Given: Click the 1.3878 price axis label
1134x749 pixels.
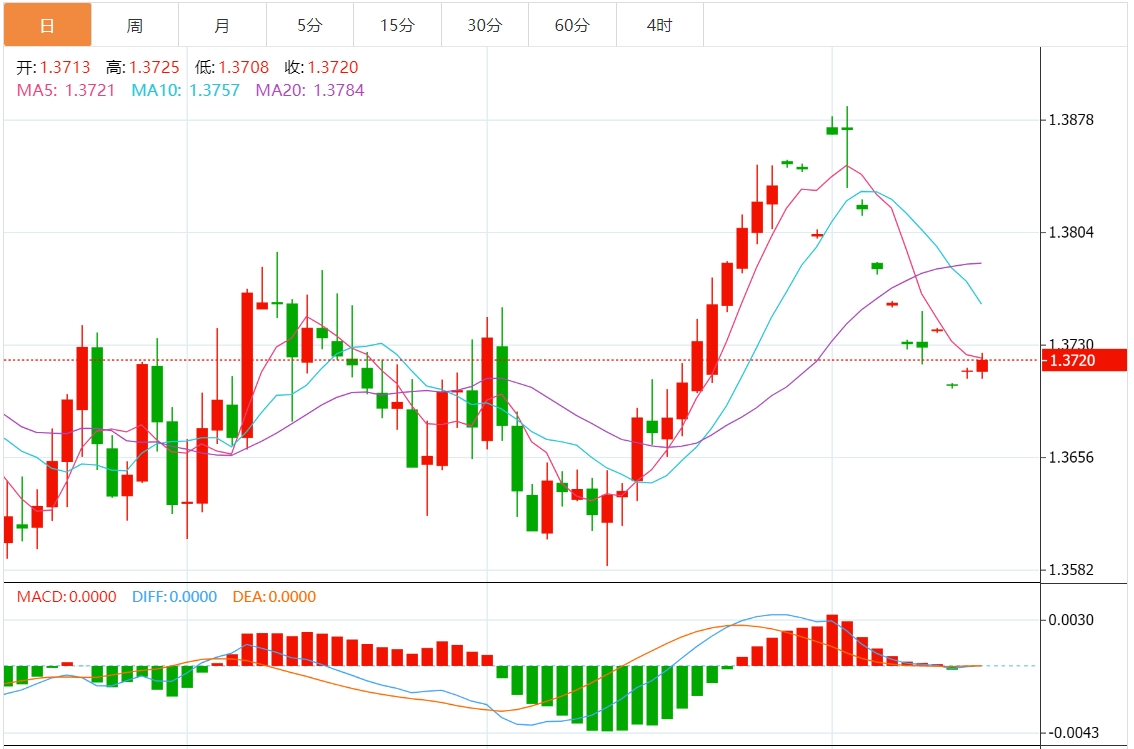Looking at the screenshot, I should tap(1071, 119).
